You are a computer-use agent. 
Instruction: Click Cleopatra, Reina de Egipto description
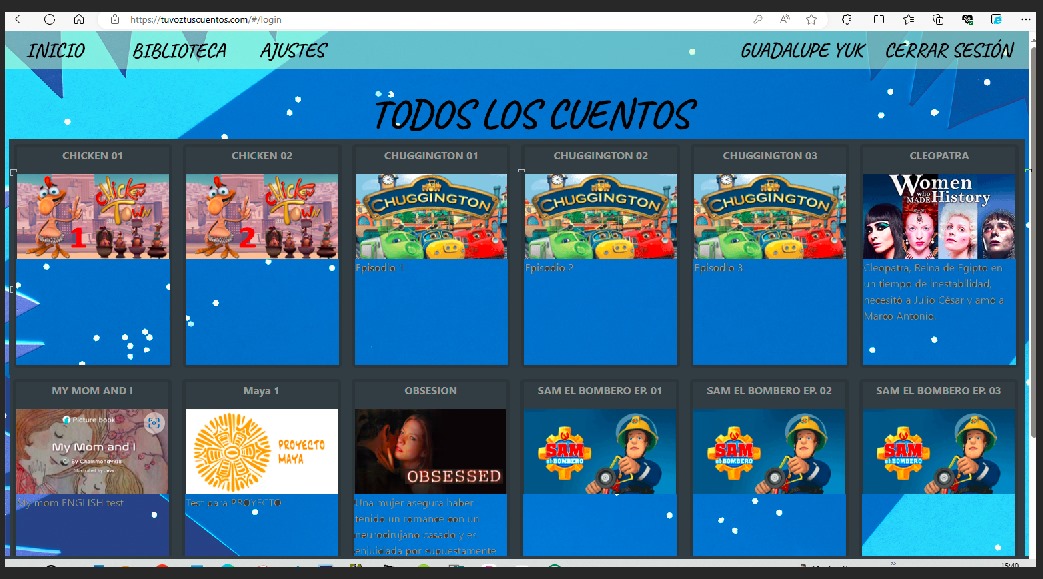pos(933,292)
